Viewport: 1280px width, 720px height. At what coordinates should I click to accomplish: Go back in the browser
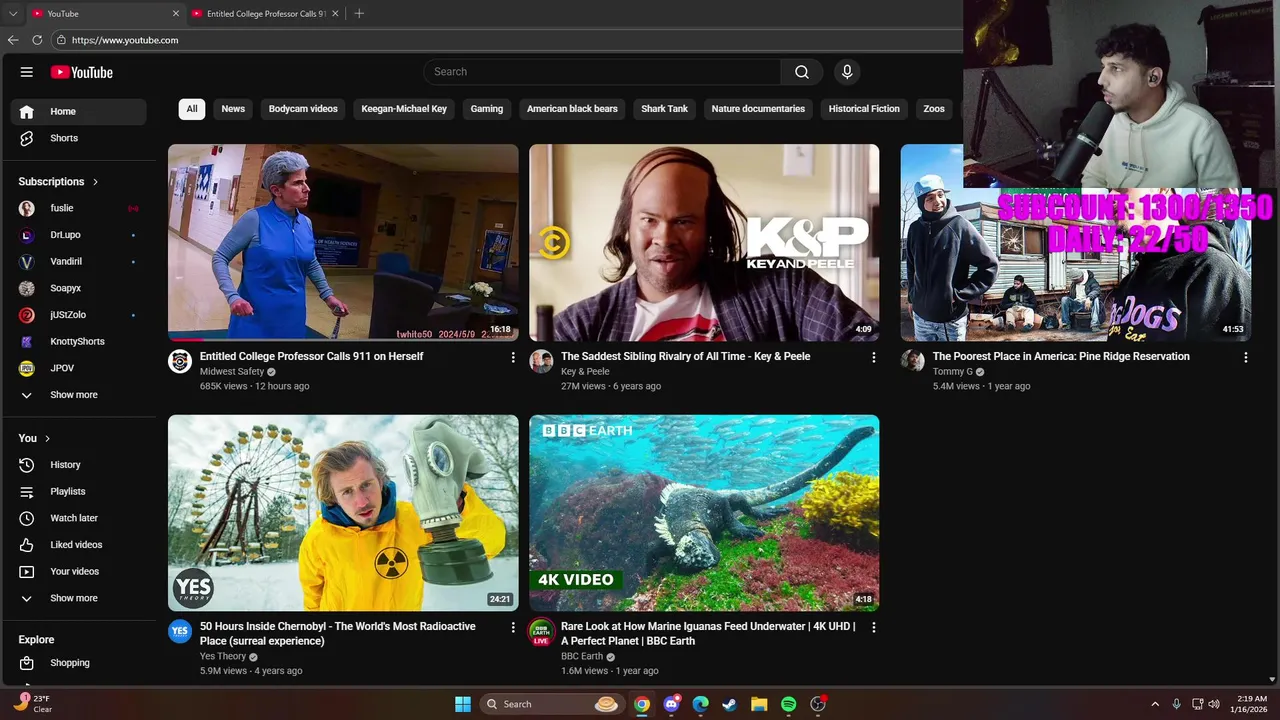(x=13, y=40)
